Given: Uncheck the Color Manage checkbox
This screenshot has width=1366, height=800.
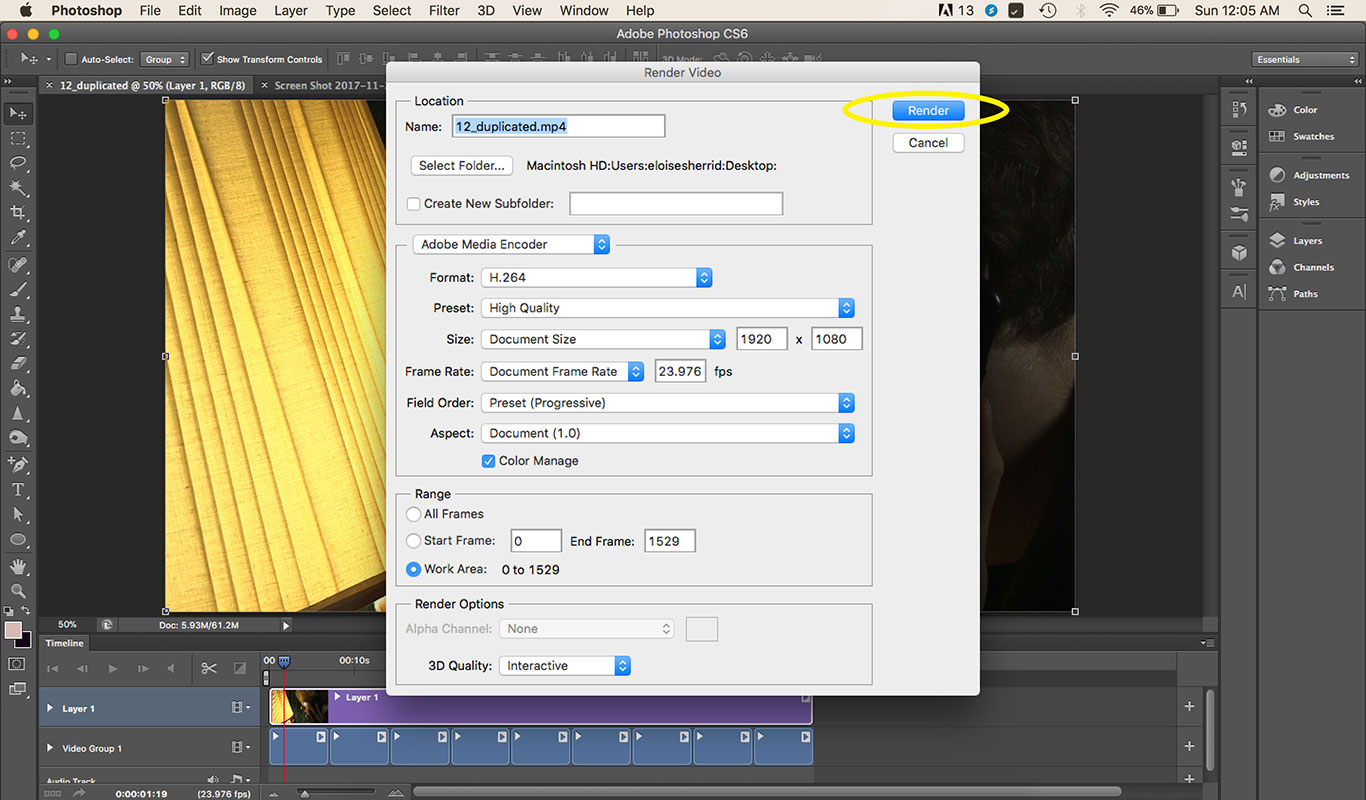Looking at the screenshot, I should [x=488, y=461].
